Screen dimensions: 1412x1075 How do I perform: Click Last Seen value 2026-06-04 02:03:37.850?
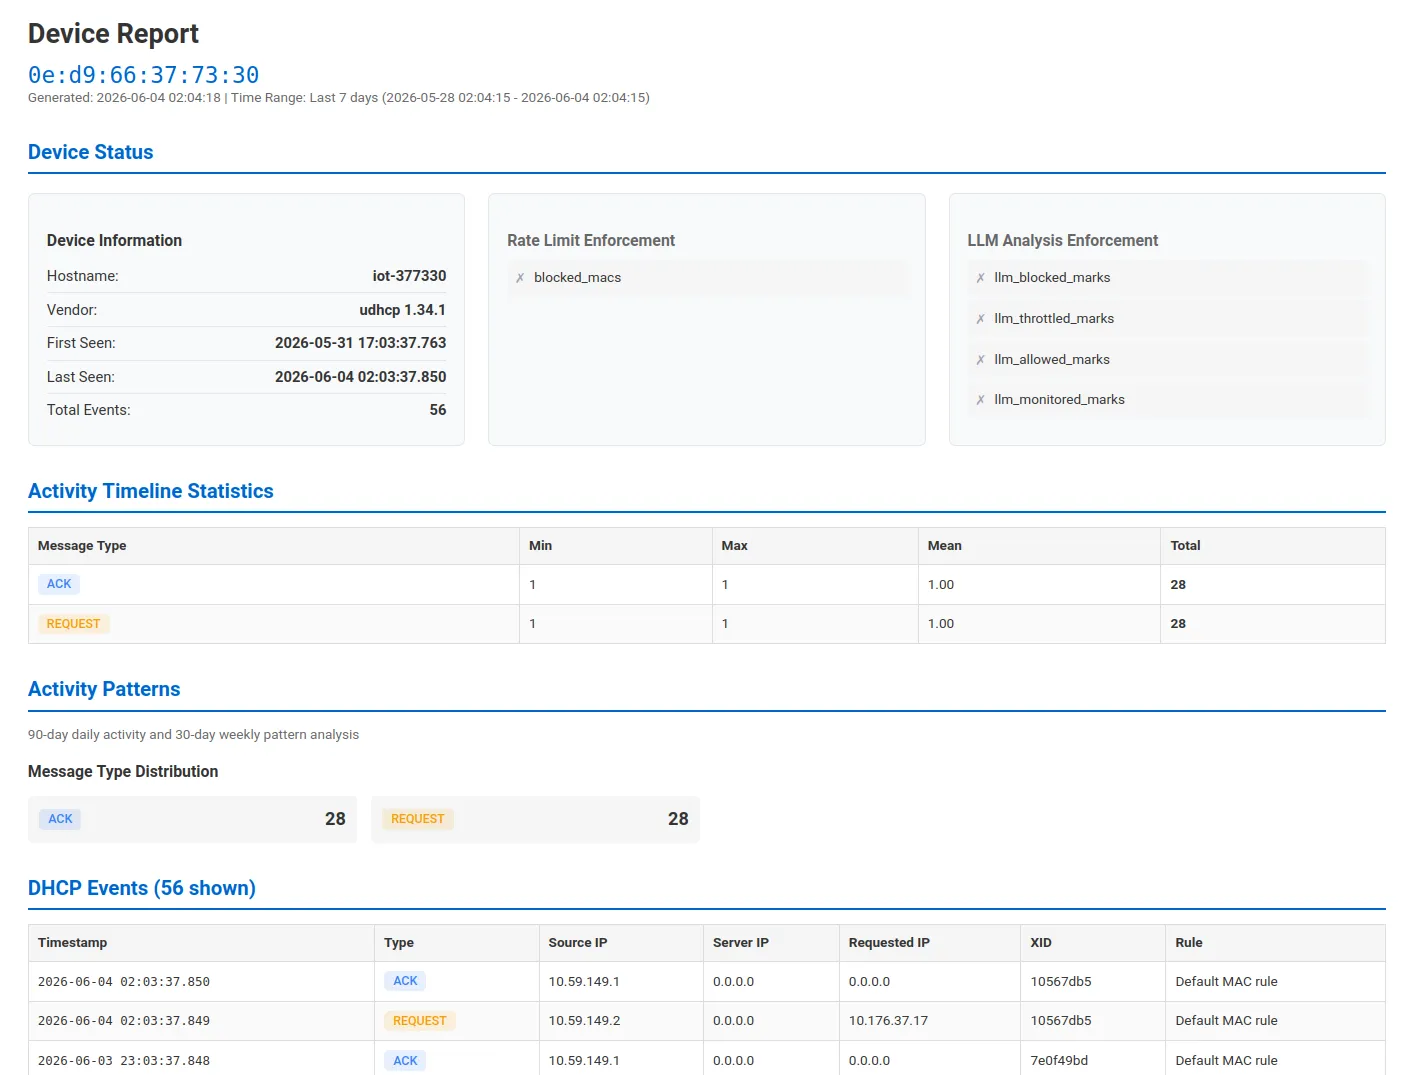click(361, 377)
